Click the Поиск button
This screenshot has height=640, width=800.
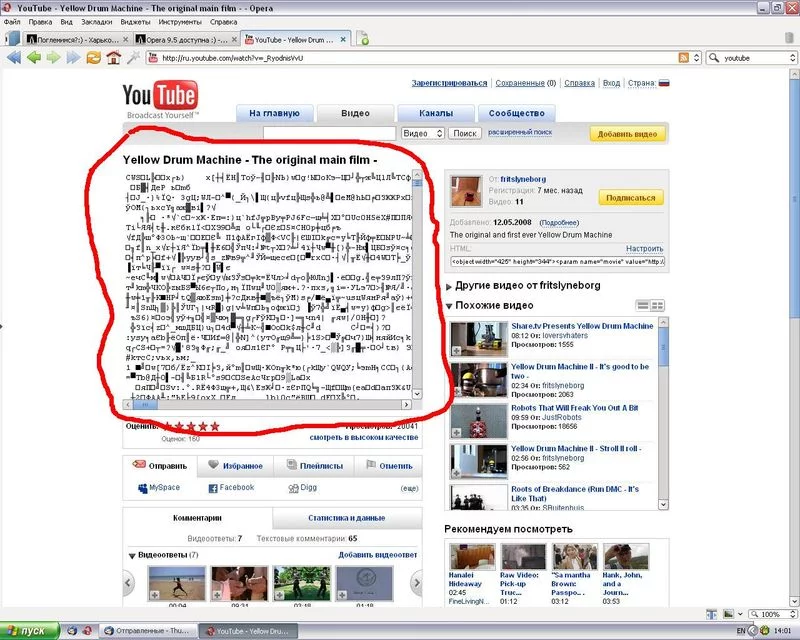[x=465, y=133]
